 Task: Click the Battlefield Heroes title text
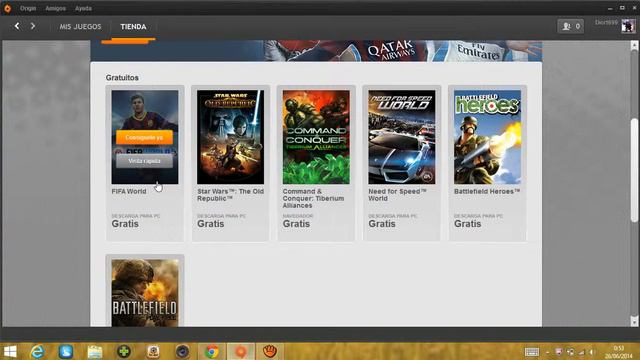pos(487,191)
